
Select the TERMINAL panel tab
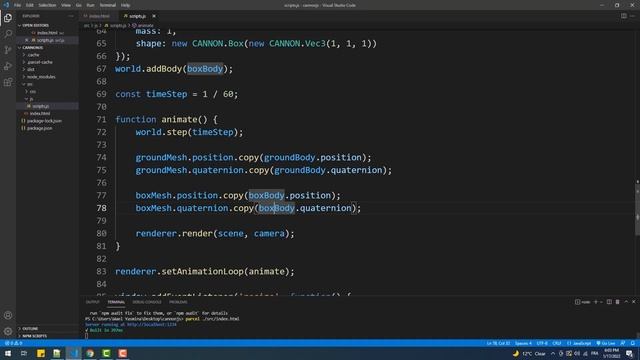pyautogui.click(x=116, y=302)
